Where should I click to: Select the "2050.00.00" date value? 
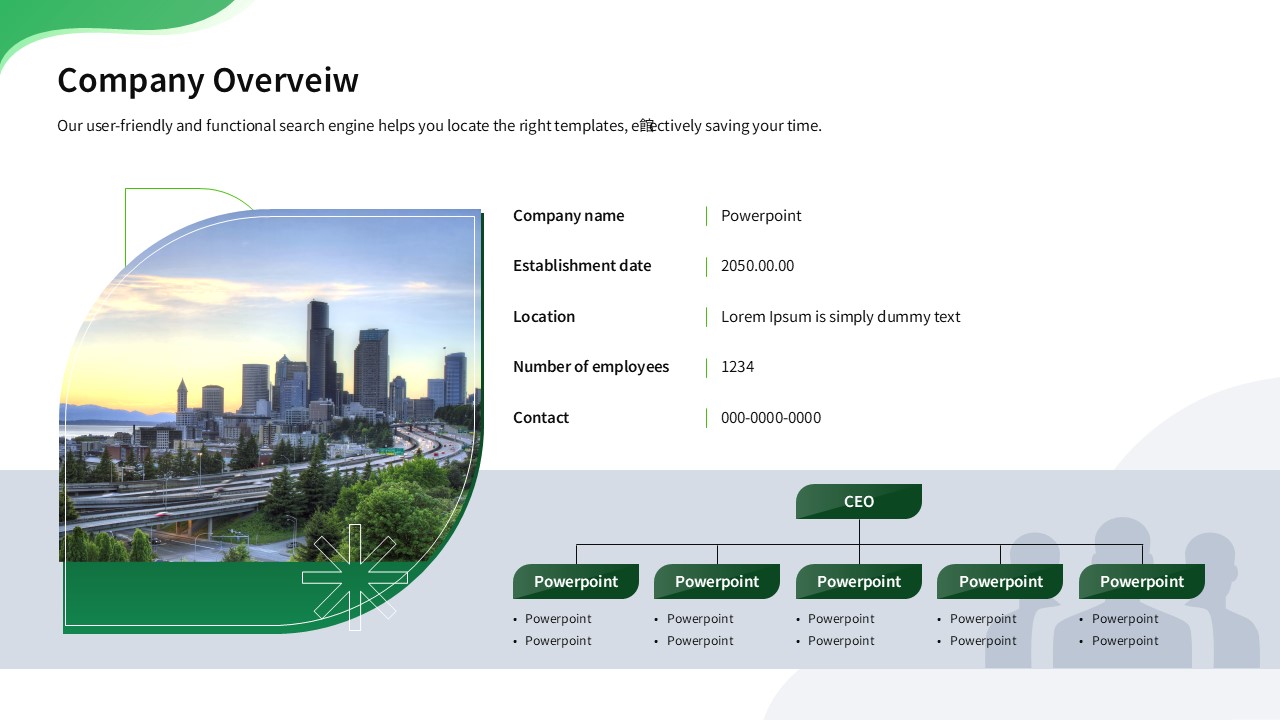(757, 266)
